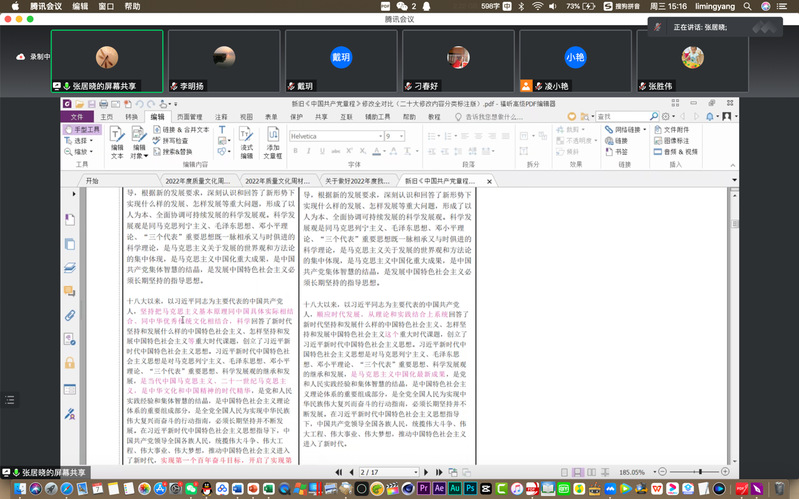
Task: Open the layers panel icon in sidebar
Action: pyautogui.click(x=70, y=267)
